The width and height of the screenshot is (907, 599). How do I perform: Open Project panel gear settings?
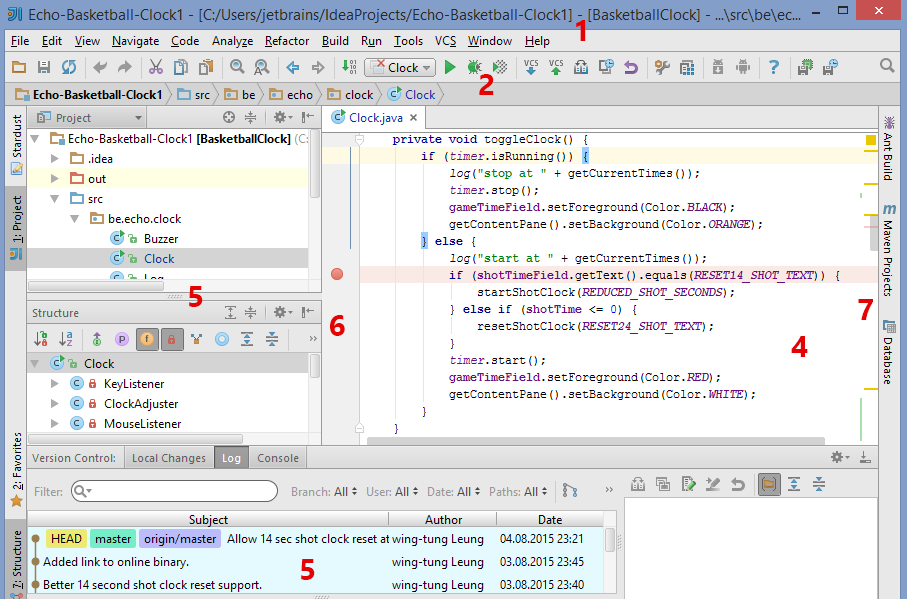[282, 117]
